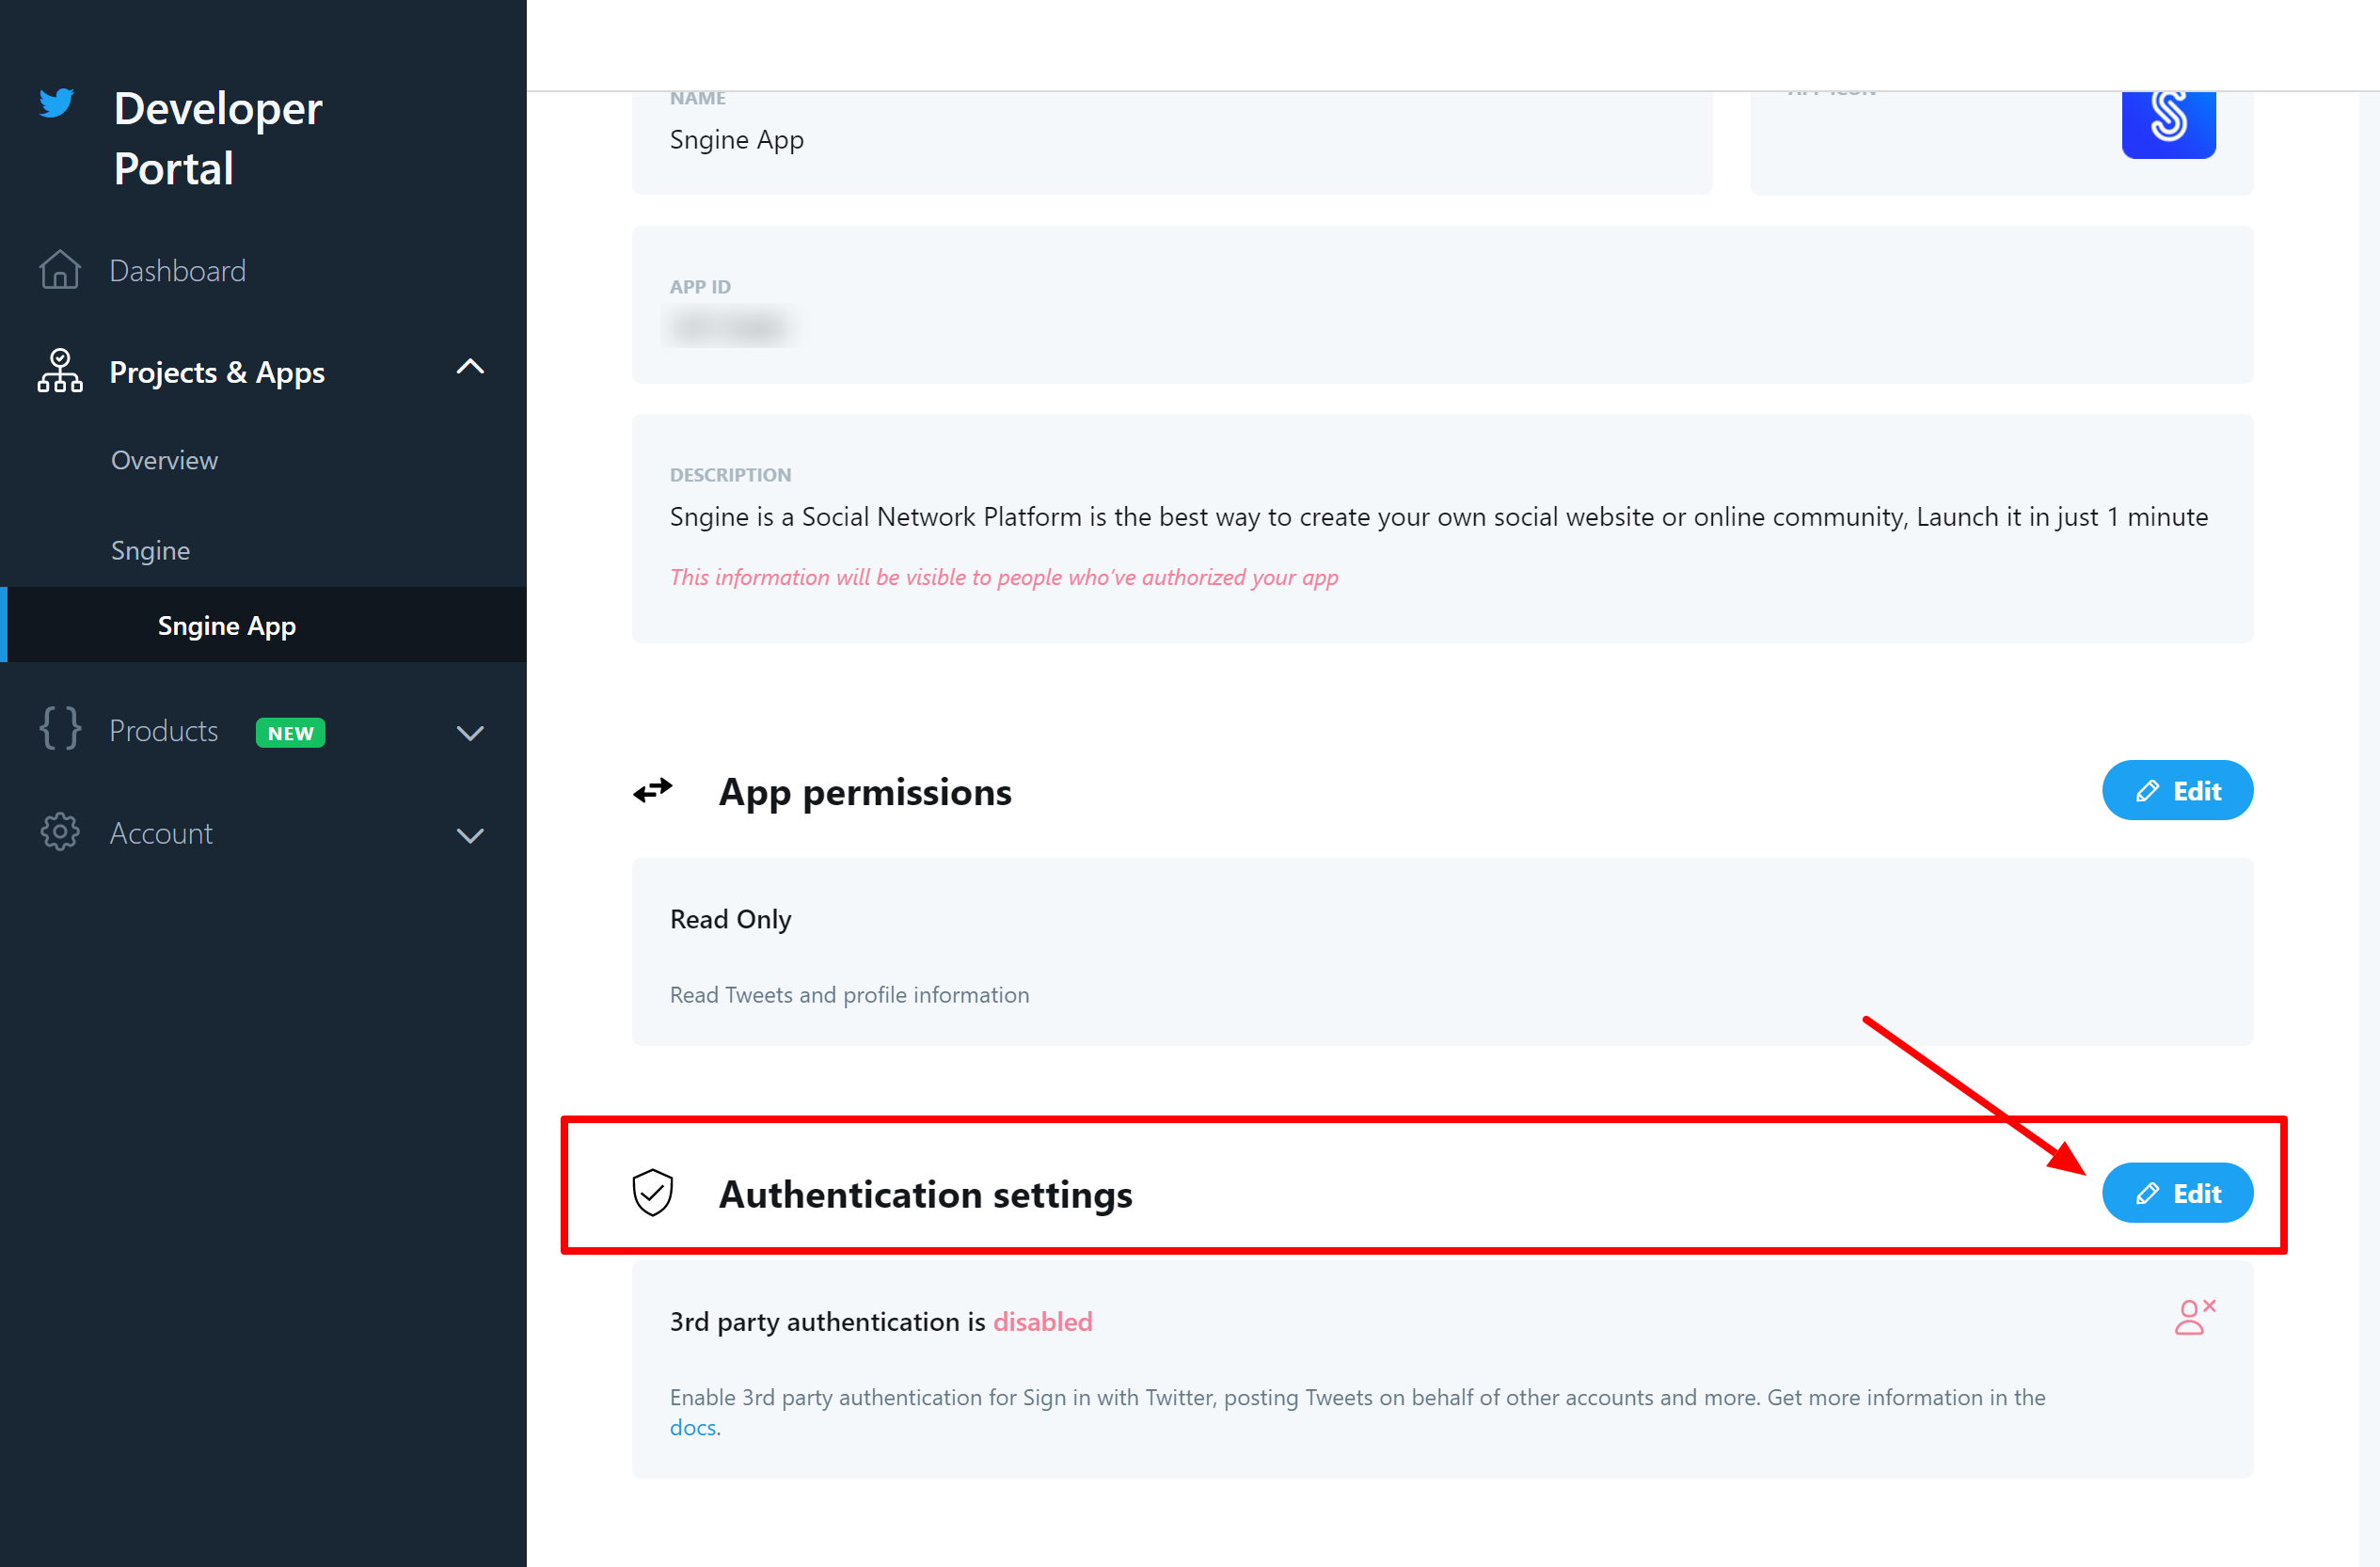Screen dimensions: 2380x1567
Task: Click the Account gear icon
Action: click(x=60, y=832)
